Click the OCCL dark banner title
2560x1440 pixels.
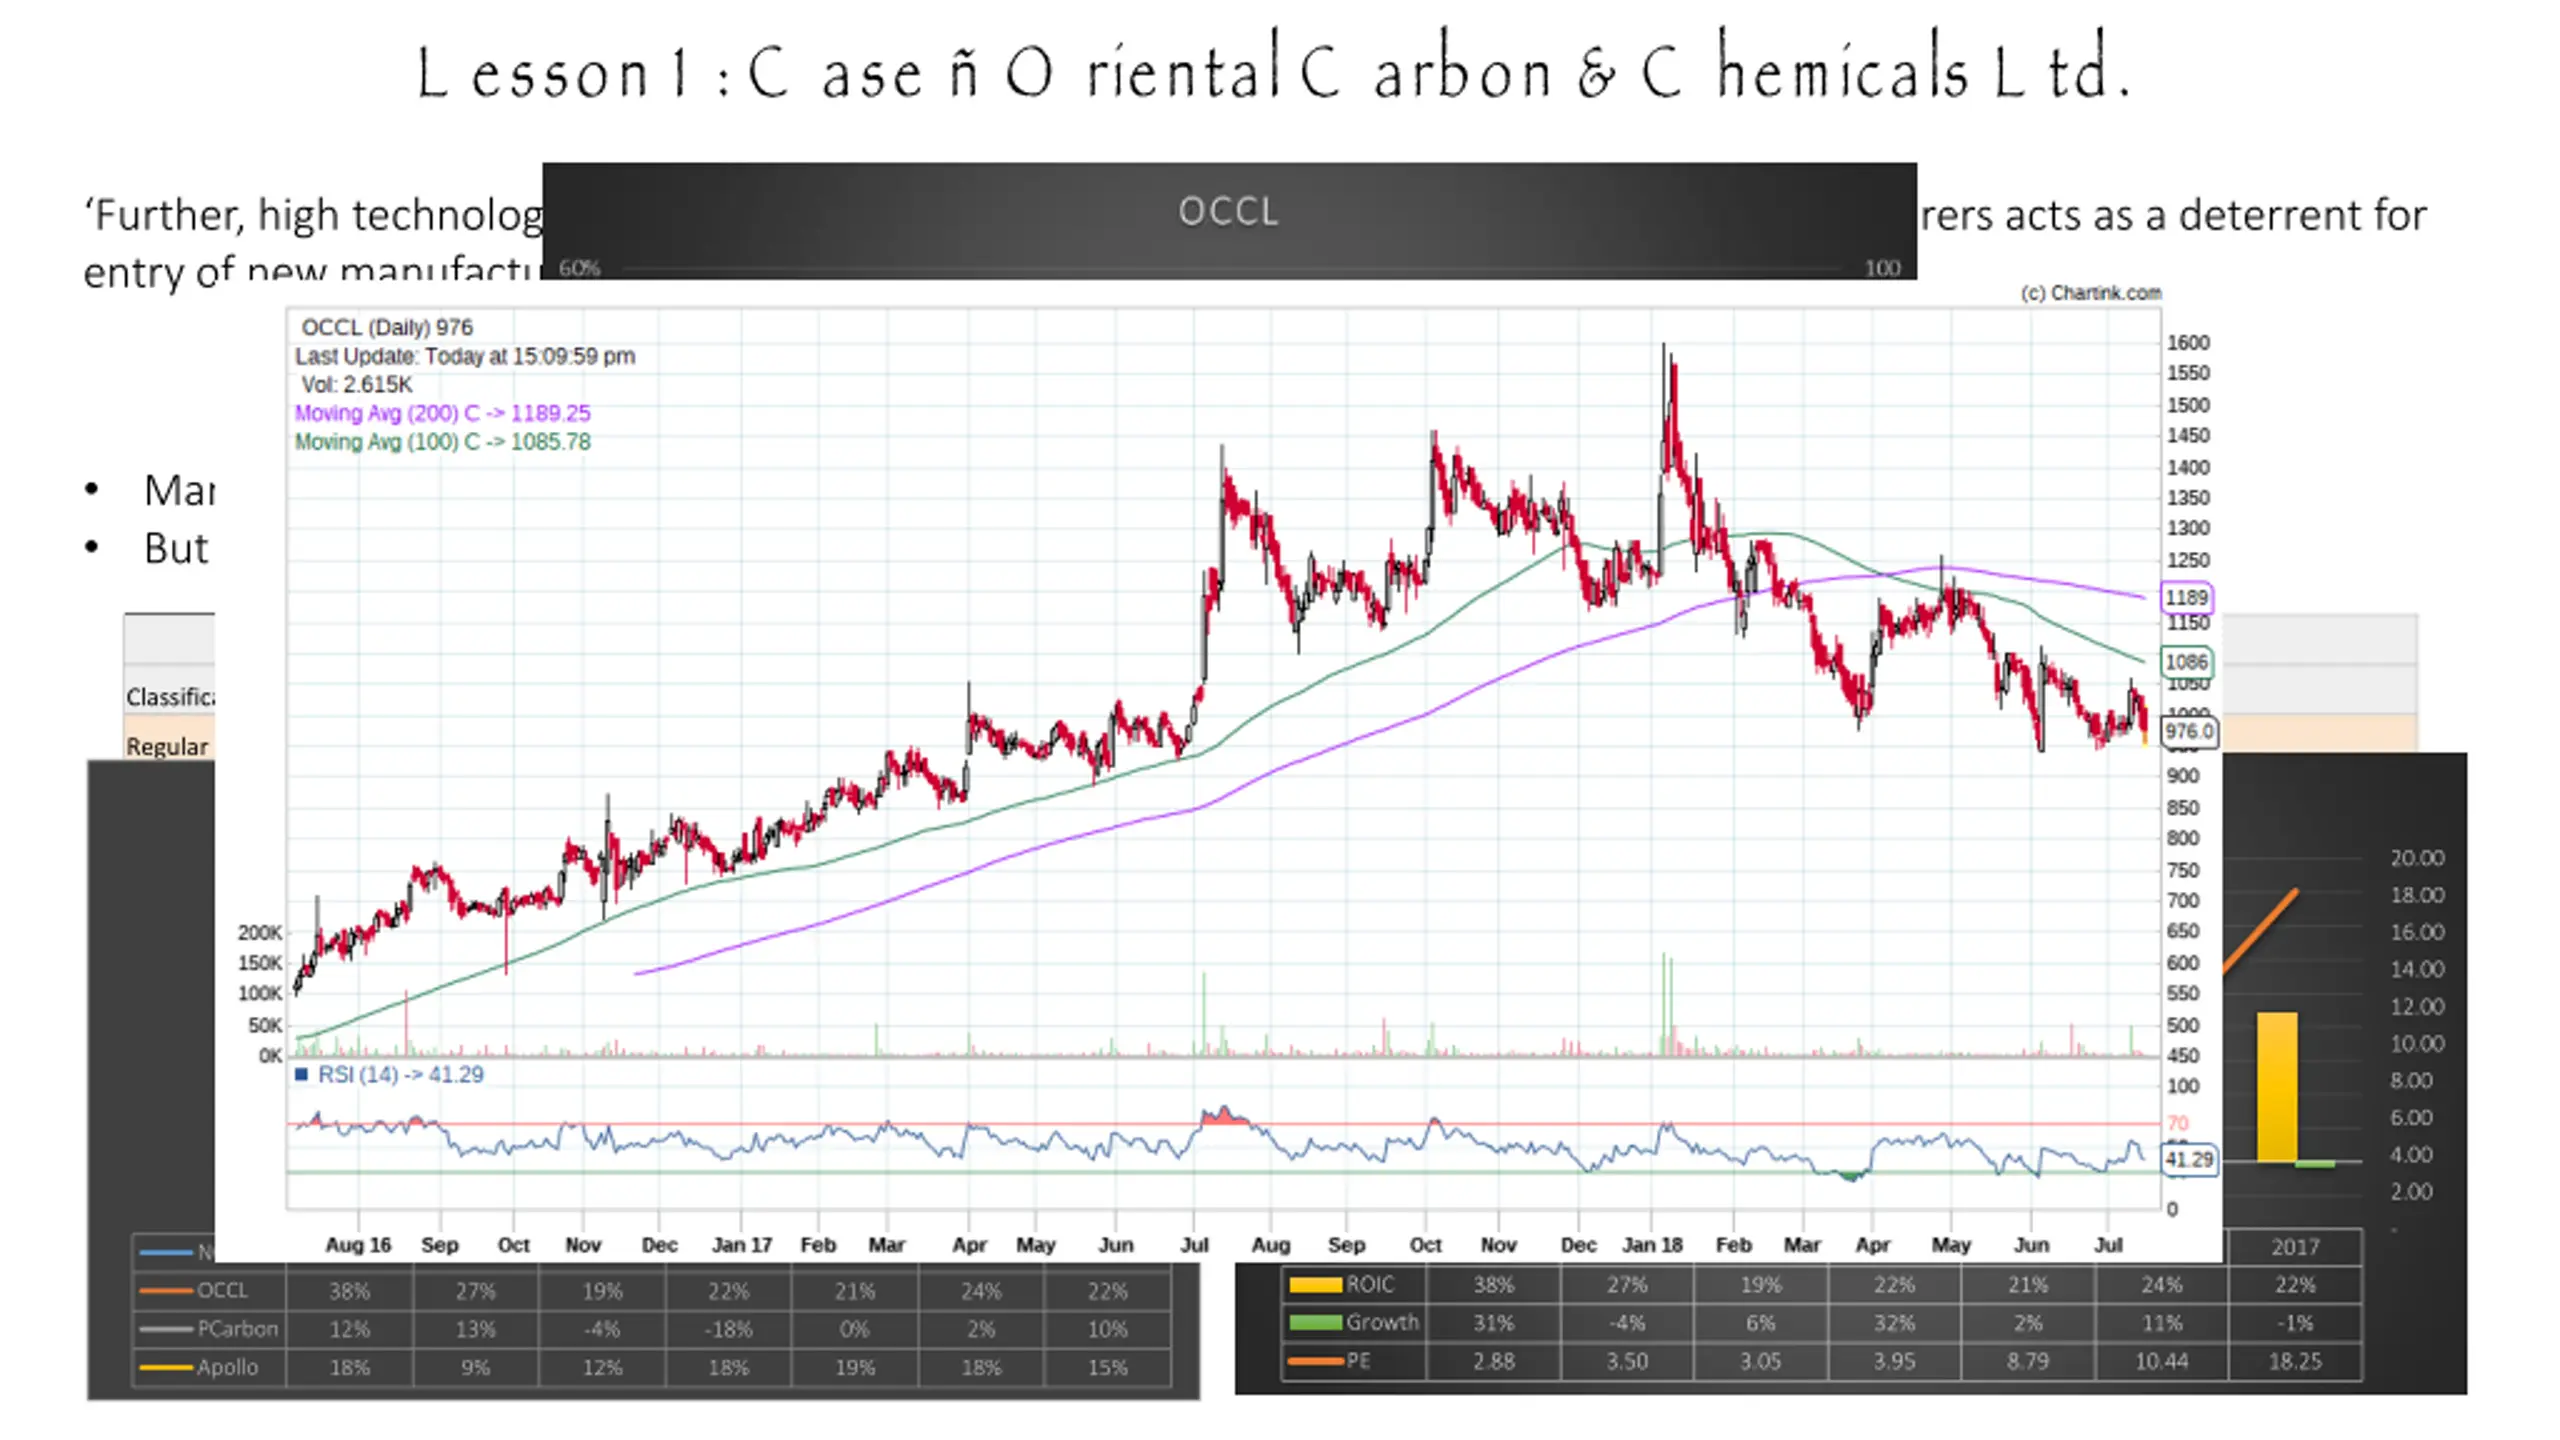click(1227, 211)
